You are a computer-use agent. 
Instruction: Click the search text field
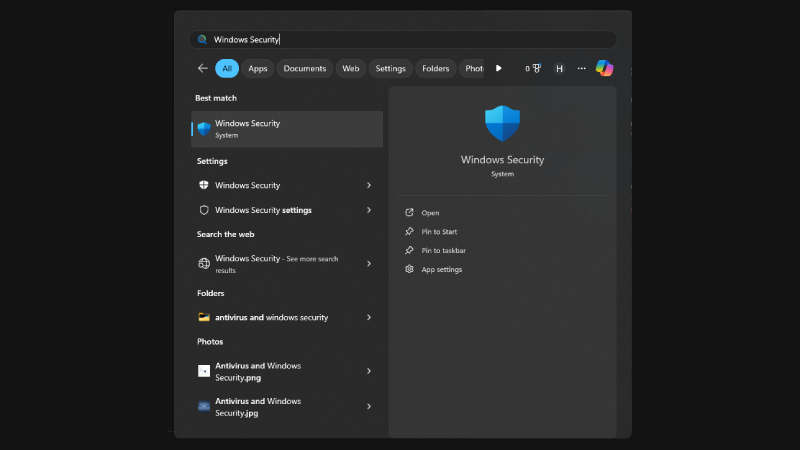(403, 39)
